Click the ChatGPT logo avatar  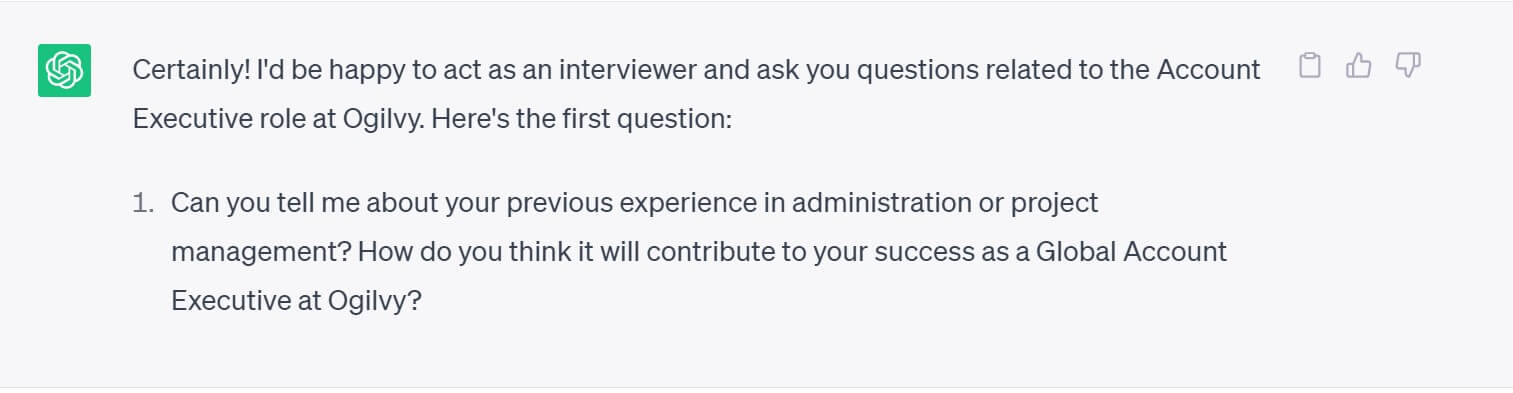(x=65, y=71)
